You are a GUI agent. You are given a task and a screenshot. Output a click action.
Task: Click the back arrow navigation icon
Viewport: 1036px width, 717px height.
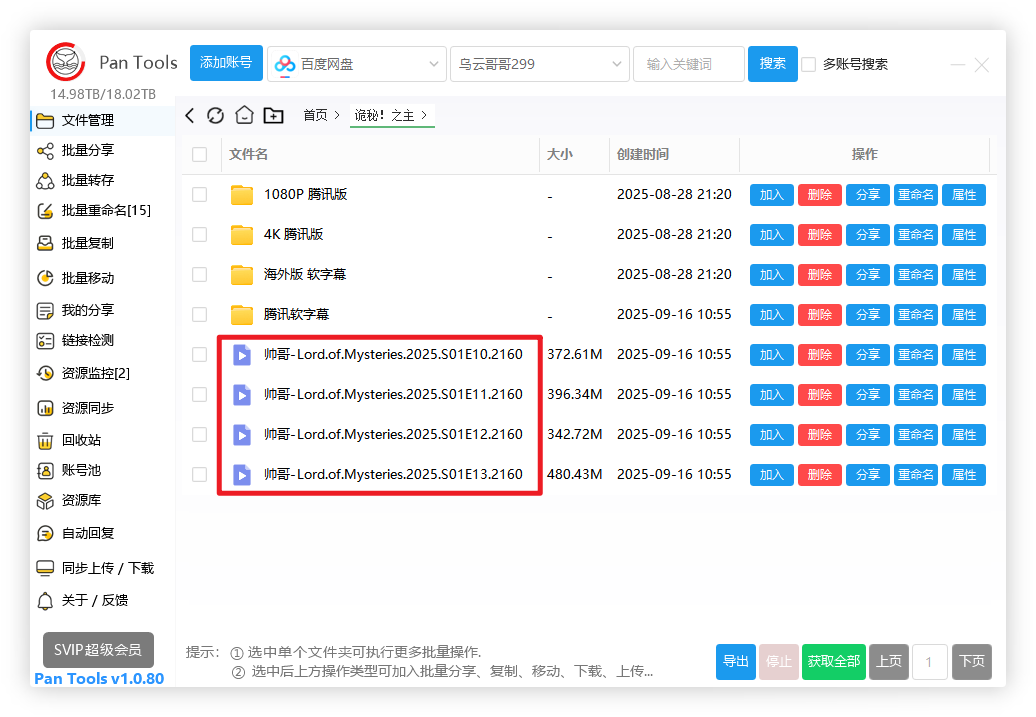pyautogui.click(x=190, y=116)
